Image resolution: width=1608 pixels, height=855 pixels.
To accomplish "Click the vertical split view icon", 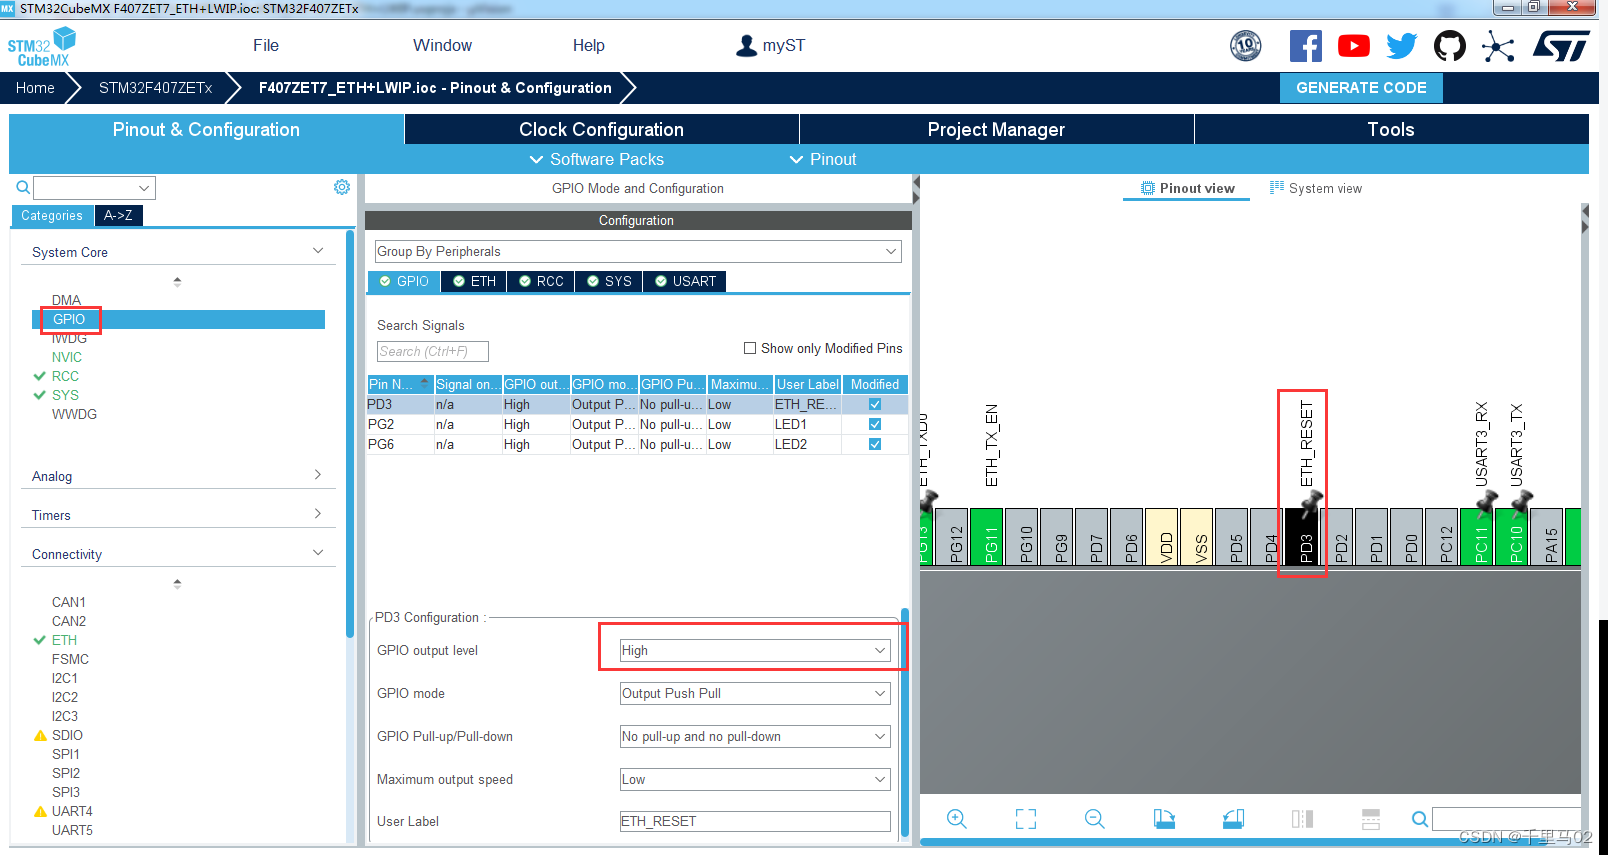I will click(x=1302, y=819).
